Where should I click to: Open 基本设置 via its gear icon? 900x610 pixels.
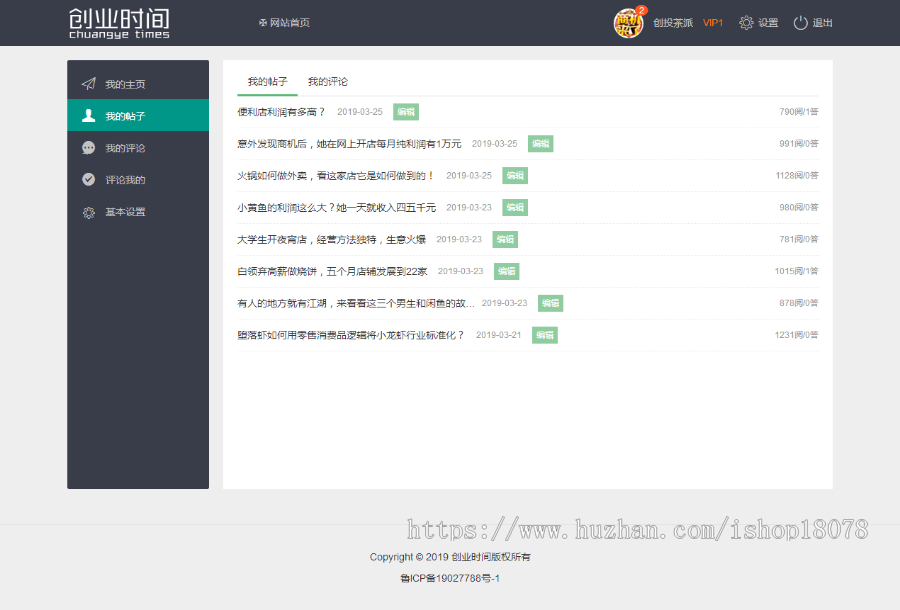(x=90, y=212)
